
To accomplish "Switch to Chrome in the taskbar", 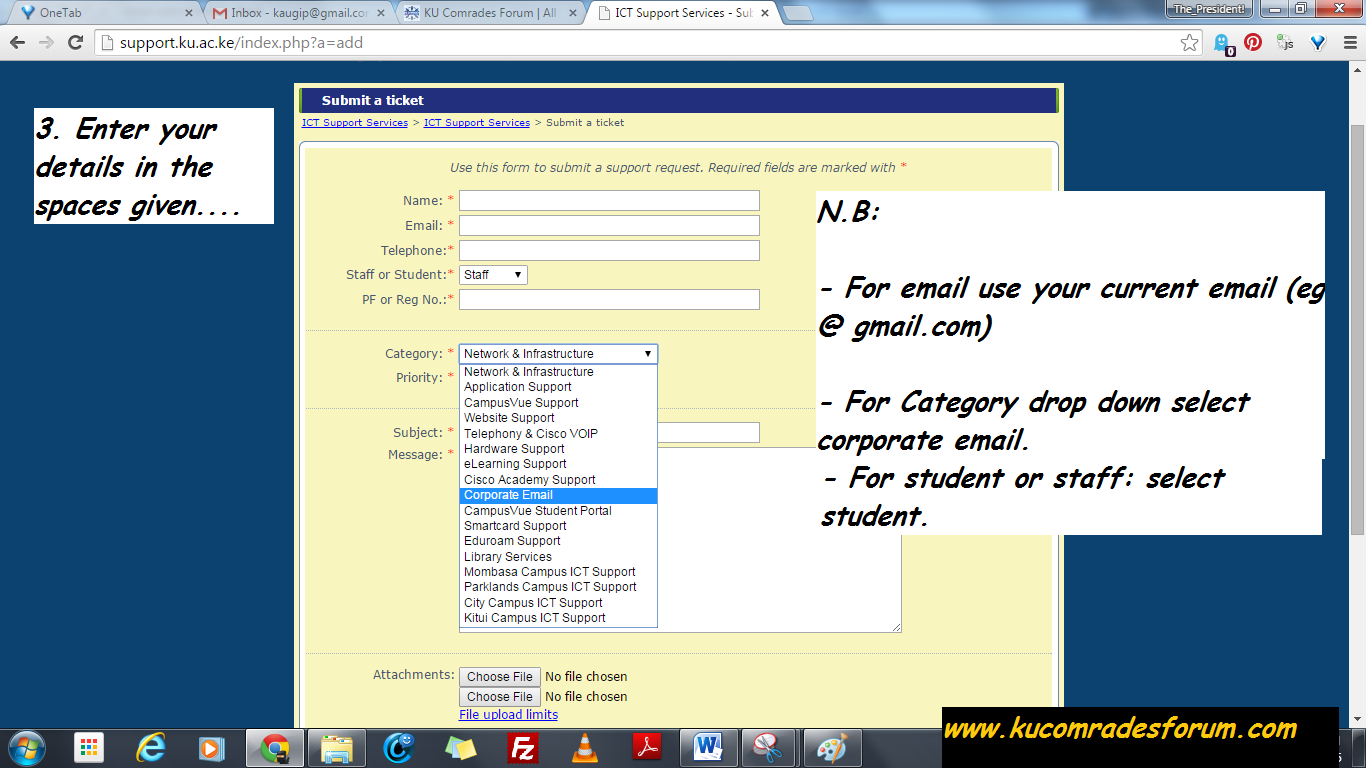I will click(275, 748).
